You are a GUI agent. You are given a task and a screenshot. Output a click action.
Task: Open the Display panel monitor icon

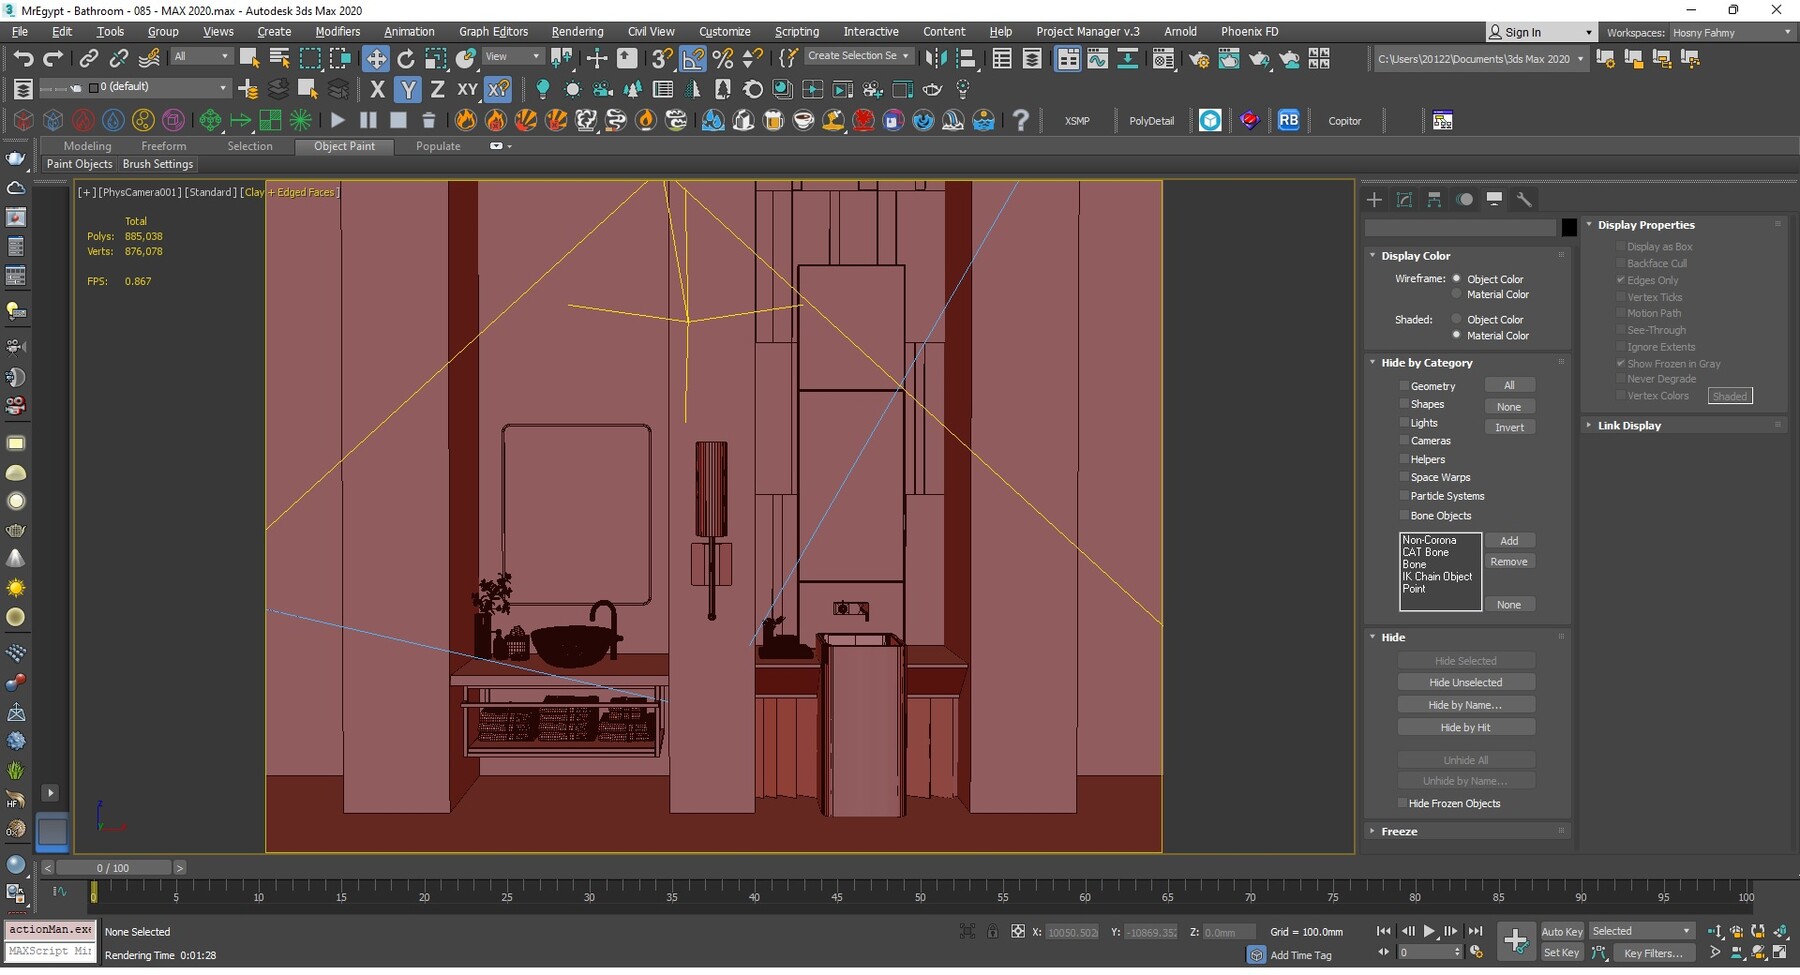pos(1494,200)
